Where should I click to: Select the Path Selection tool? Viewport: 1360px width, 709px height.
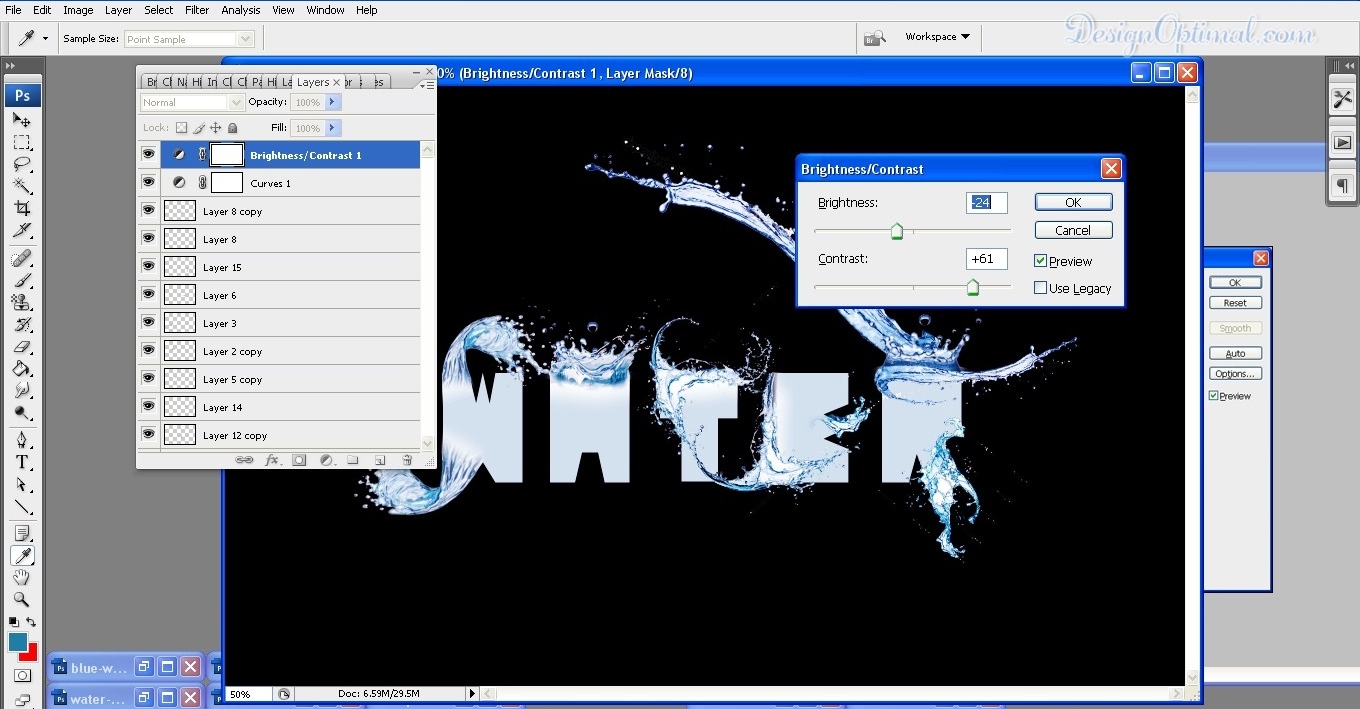(x=22, y=484)
